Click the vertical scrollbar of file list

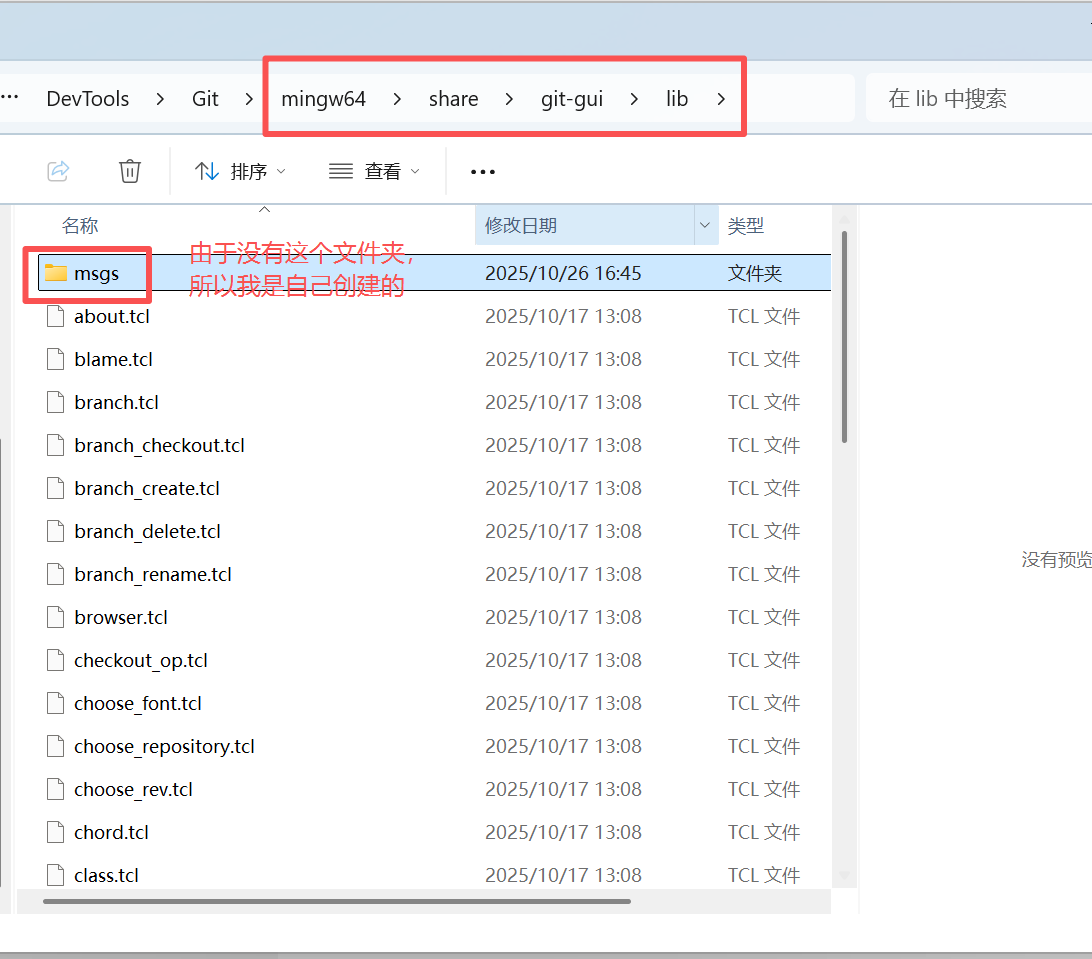coord(844,337)
